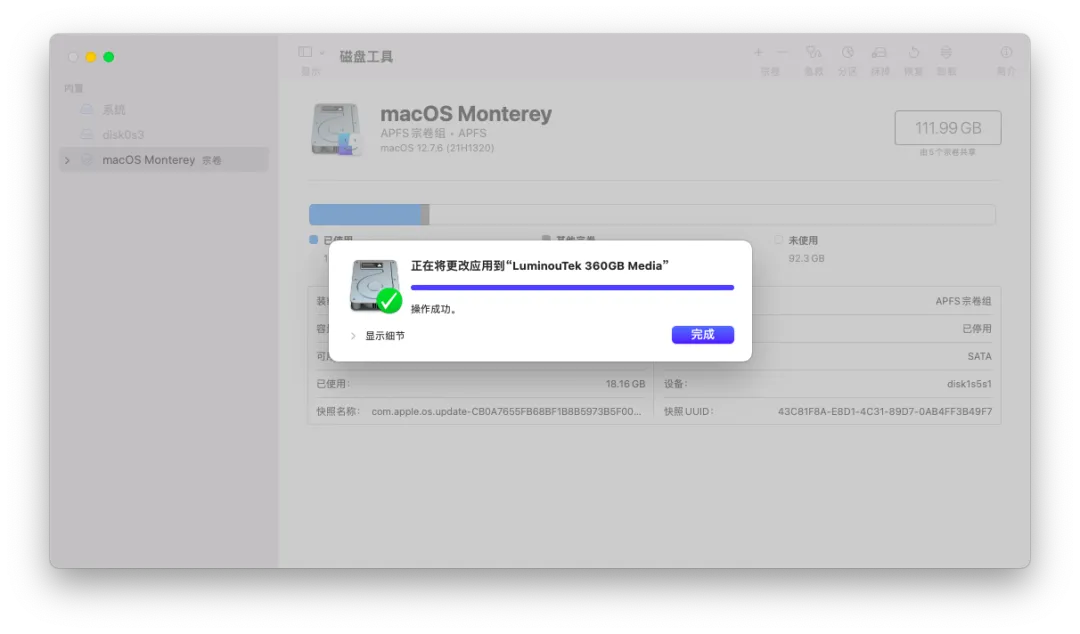Expand 显示细节 disclosure arrow
Image resolution: width=1080 pixels, height=634 pixels.
pyautogui.click(x=353, y=336)
